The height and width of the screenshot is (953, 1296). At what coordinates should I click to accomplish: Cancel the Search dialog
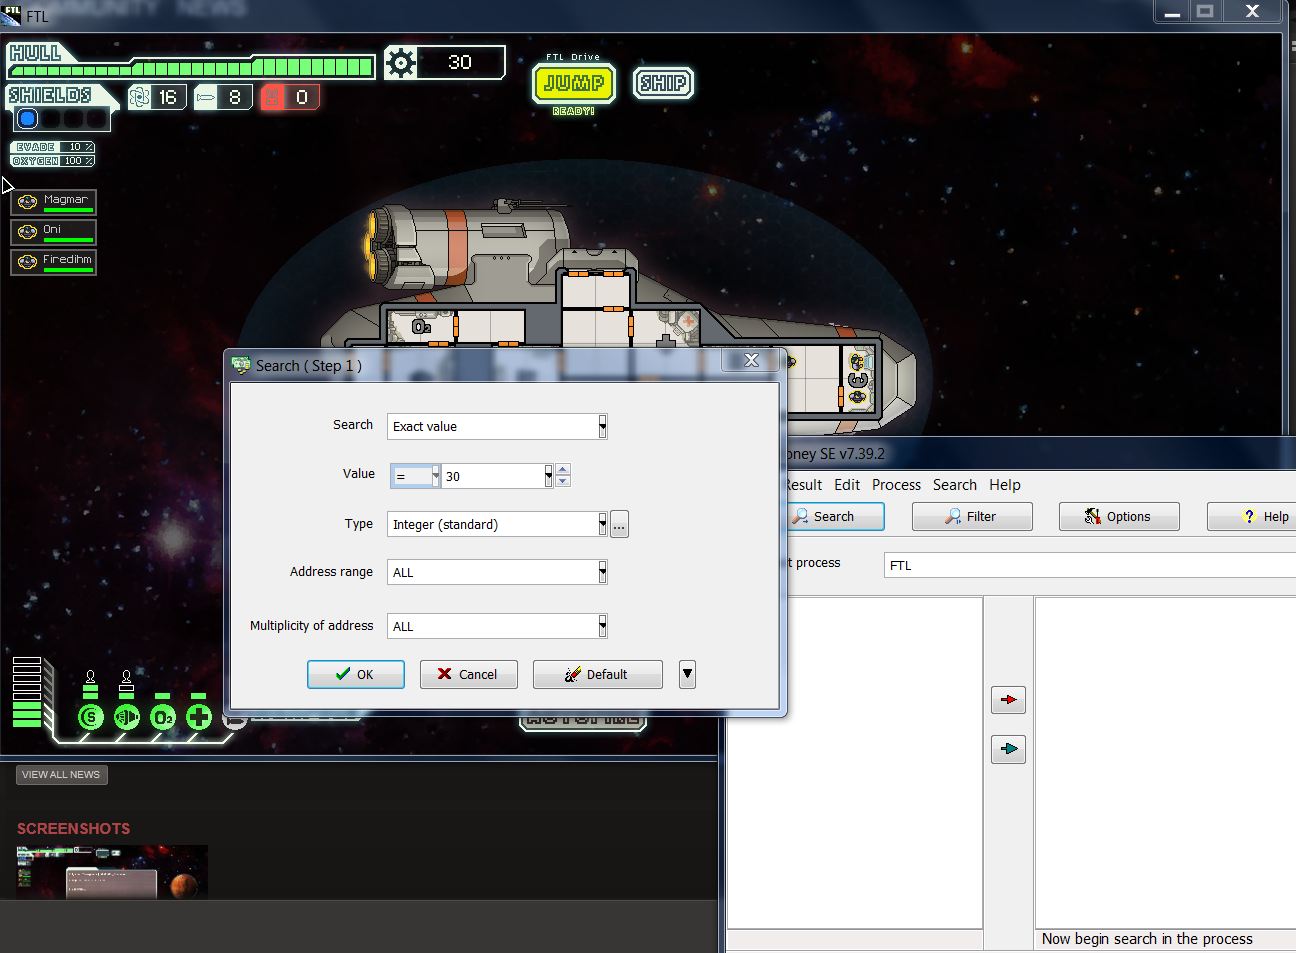point(468,674)
